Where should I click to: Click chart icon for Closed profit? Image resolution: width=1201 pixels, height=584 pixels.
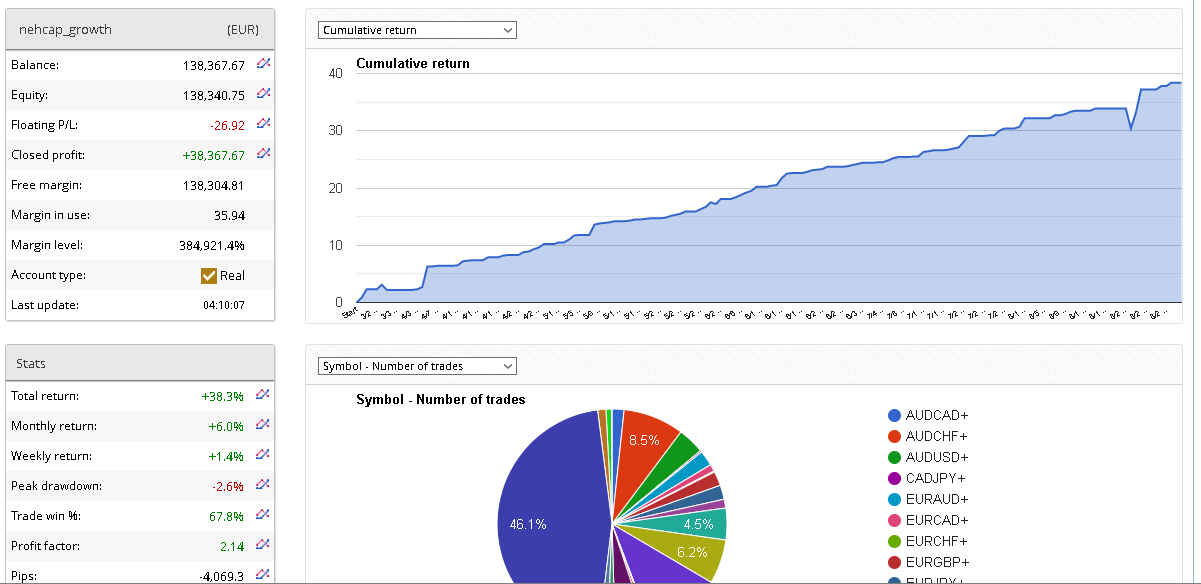(x=263, y=154)
